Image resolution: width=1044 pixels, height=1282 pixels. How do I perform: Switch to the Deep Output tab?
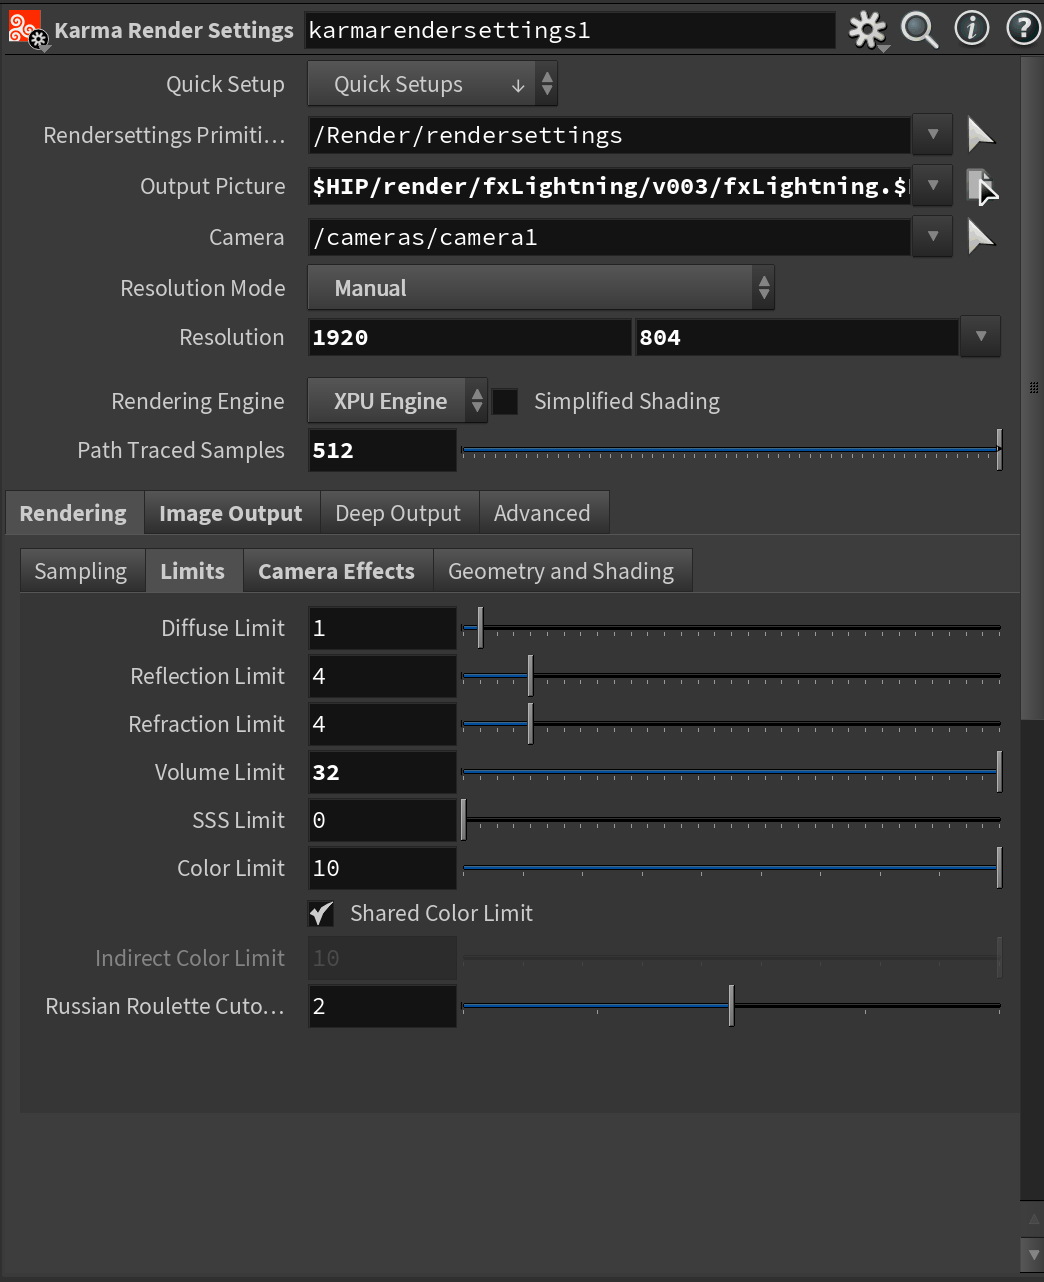coord(399,513)
